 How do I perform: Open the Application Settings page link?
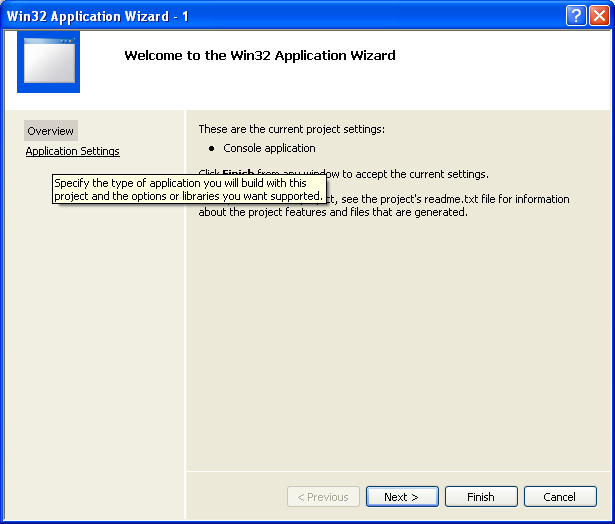(x=73, y=151)
